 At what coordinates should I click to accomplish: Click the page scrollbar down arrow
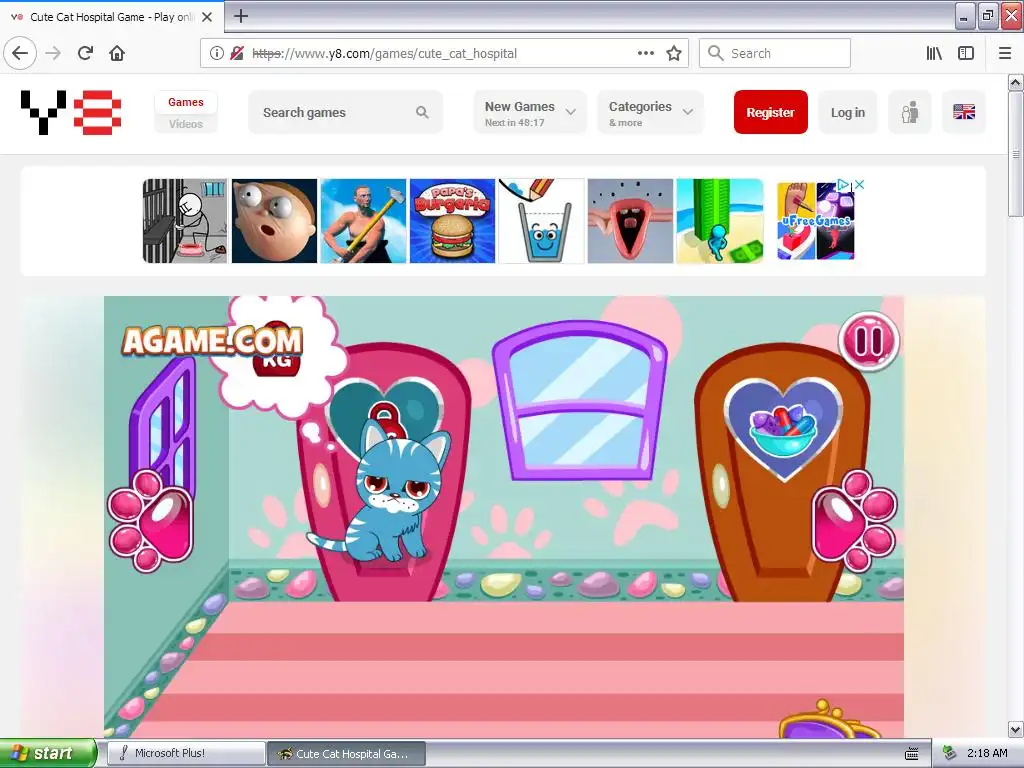click(x=1015, y=729)
